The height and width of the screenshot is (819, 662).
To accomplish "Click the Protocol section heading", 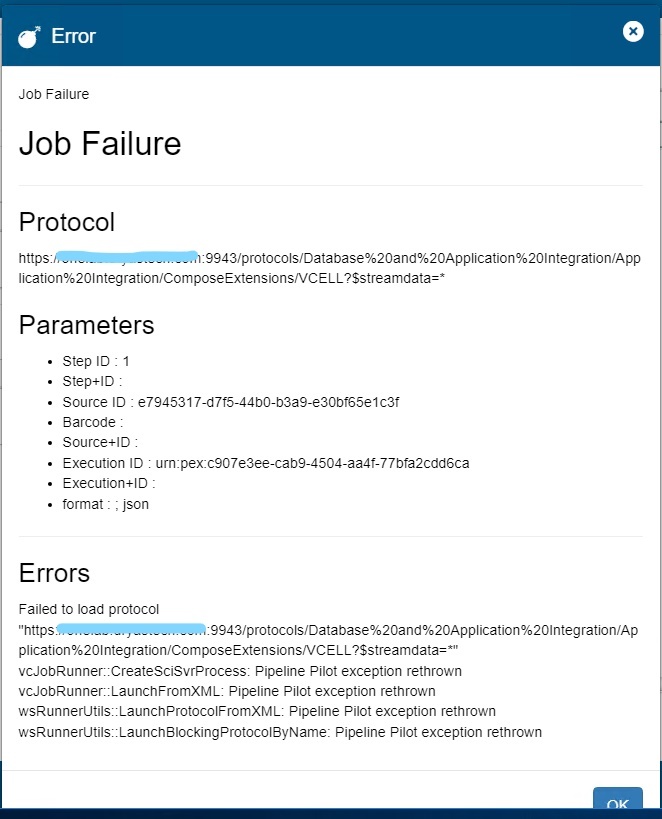I will click(x=67, y=222).
